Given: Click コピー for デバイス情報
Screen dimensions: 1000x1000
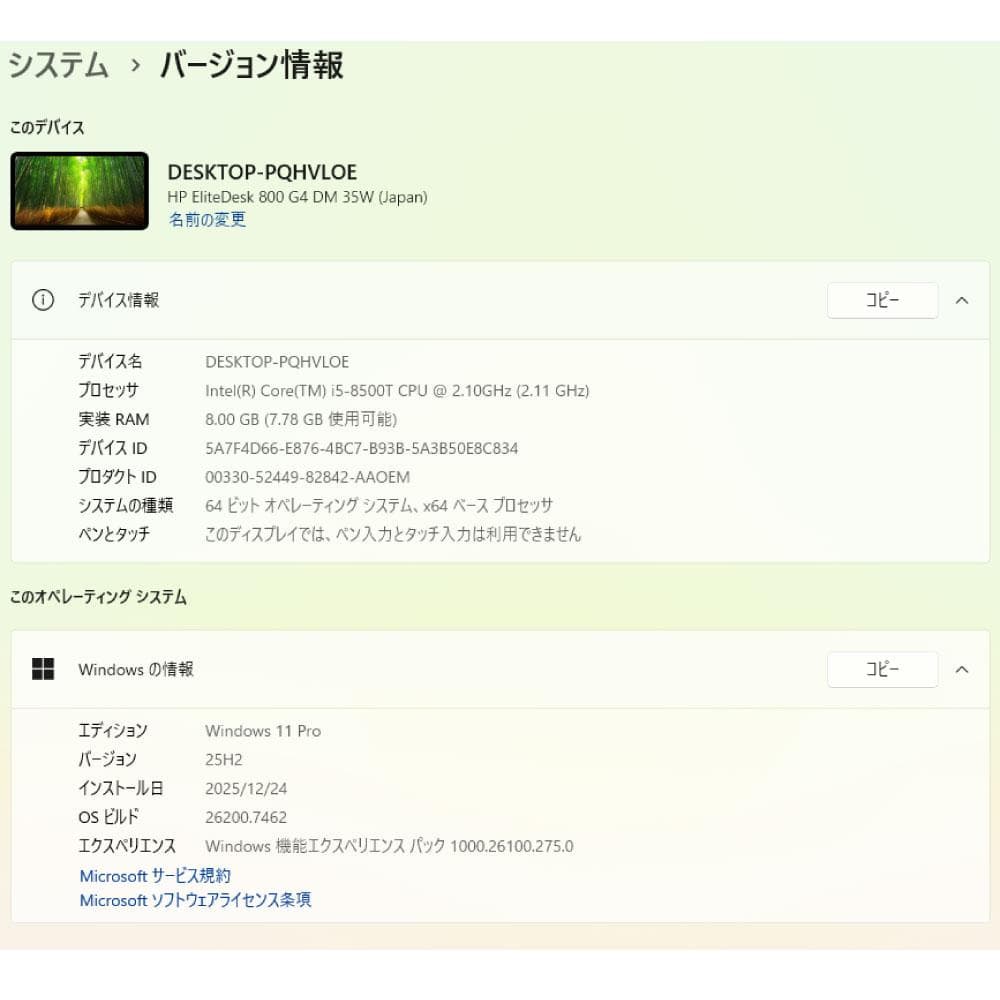Looking at the screenshot, I should (x=882, y=300).
